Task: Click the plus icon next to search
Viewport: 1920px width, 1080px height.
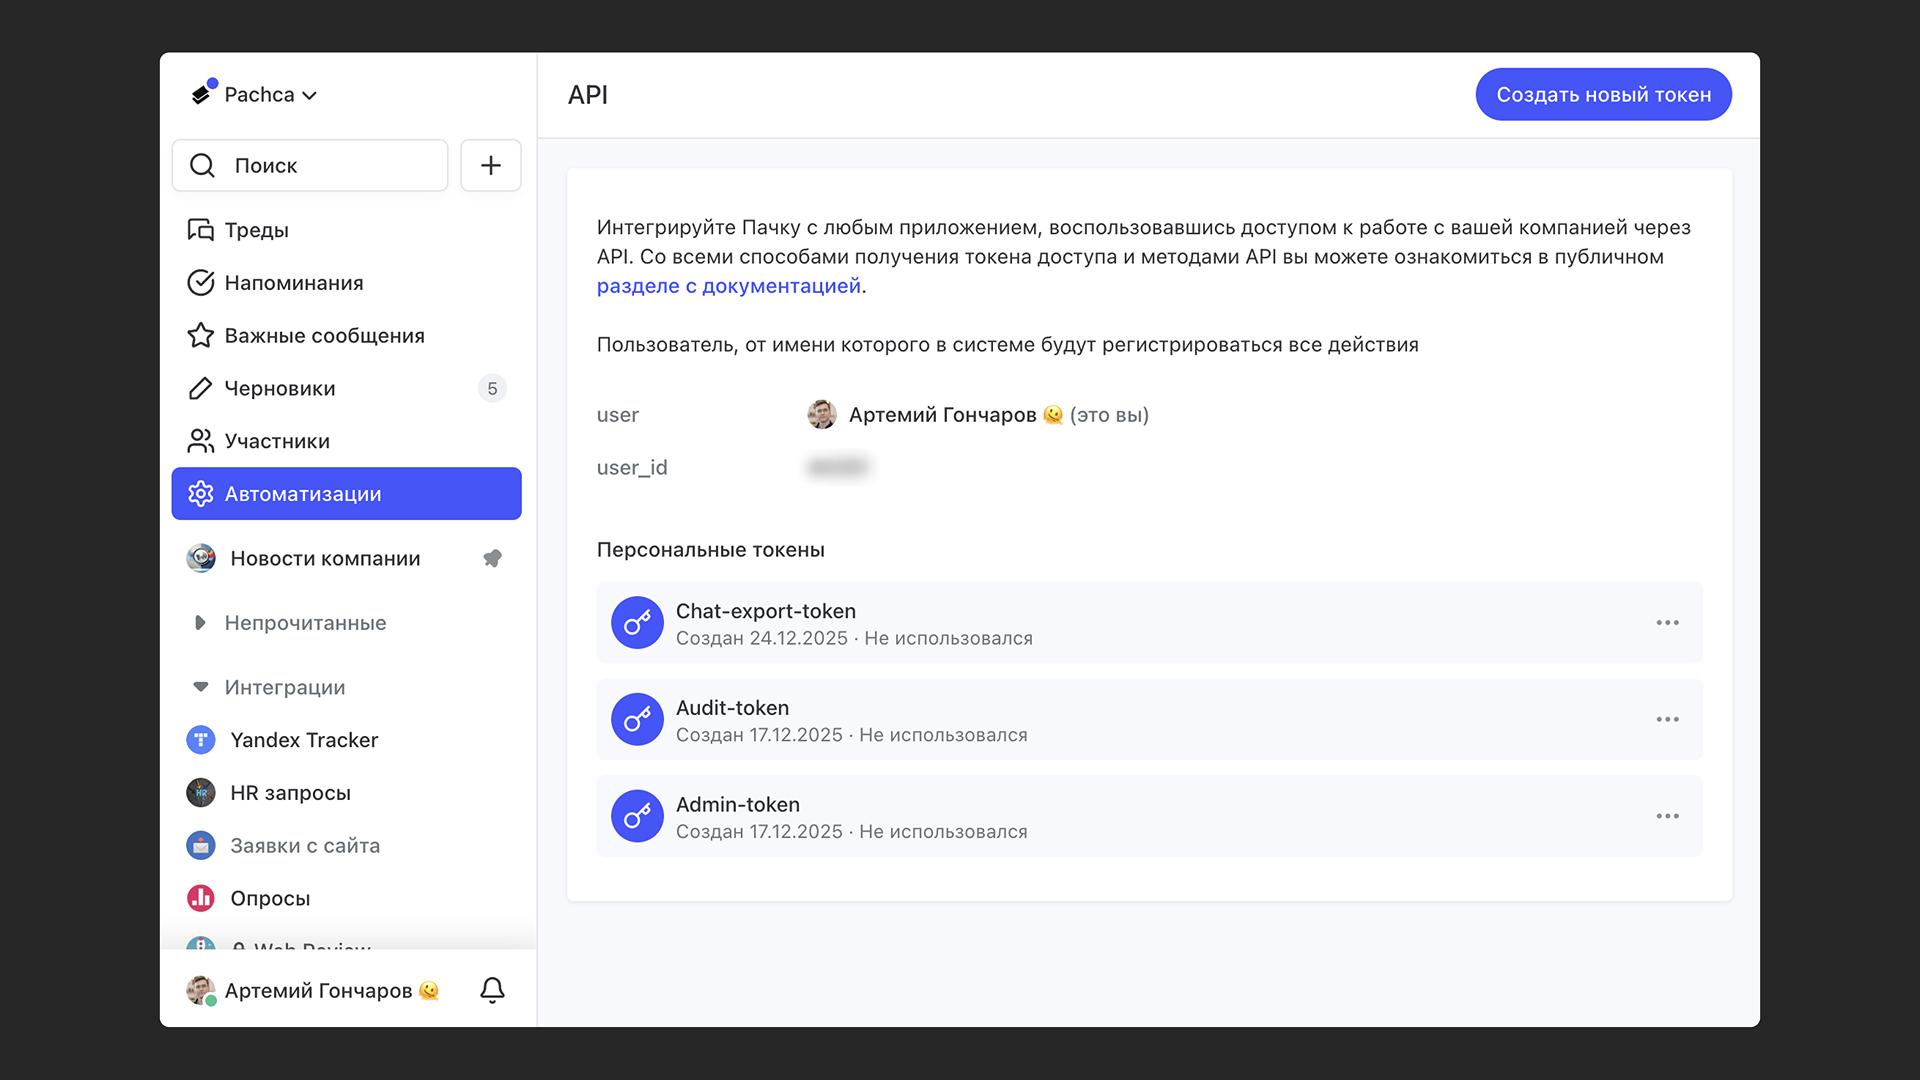Action: pos(490,165)
